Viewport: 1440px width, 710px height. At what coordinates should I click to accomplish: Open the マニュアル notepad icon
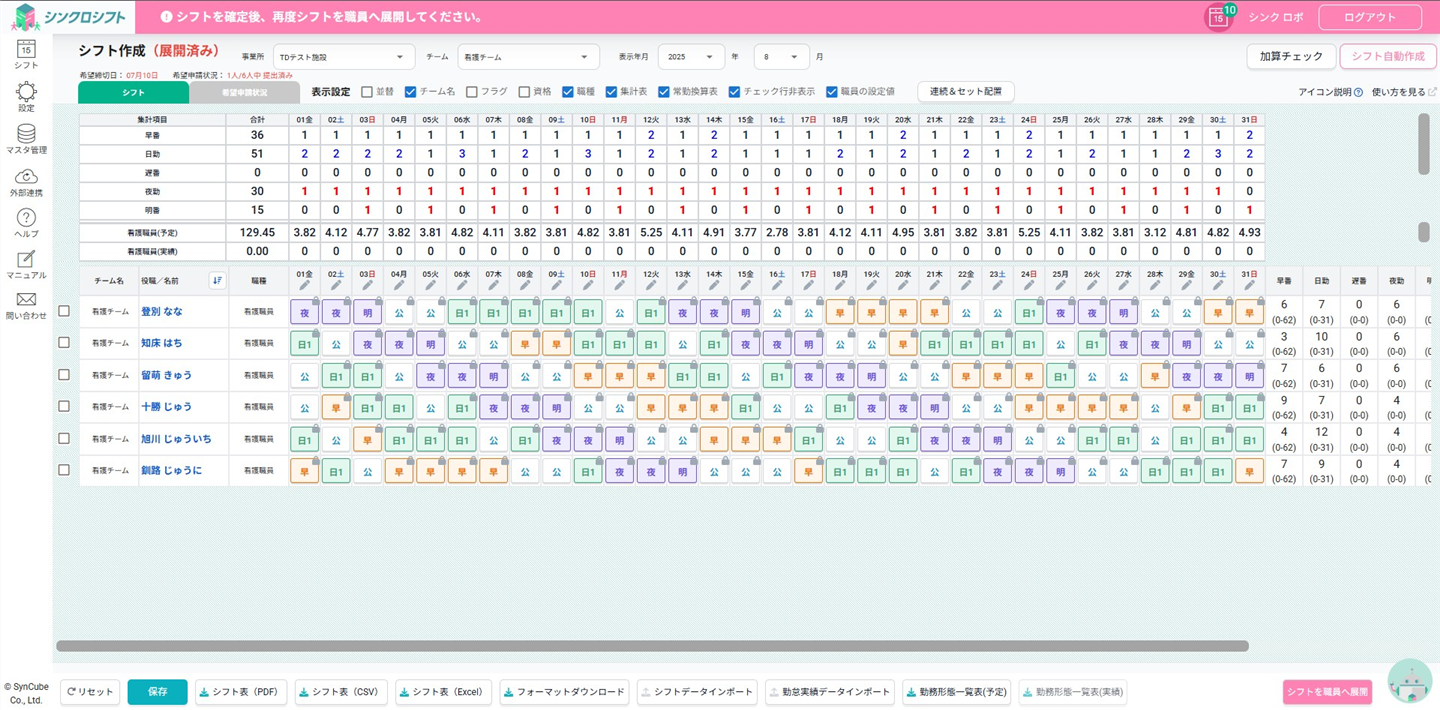tap(26, 259)
